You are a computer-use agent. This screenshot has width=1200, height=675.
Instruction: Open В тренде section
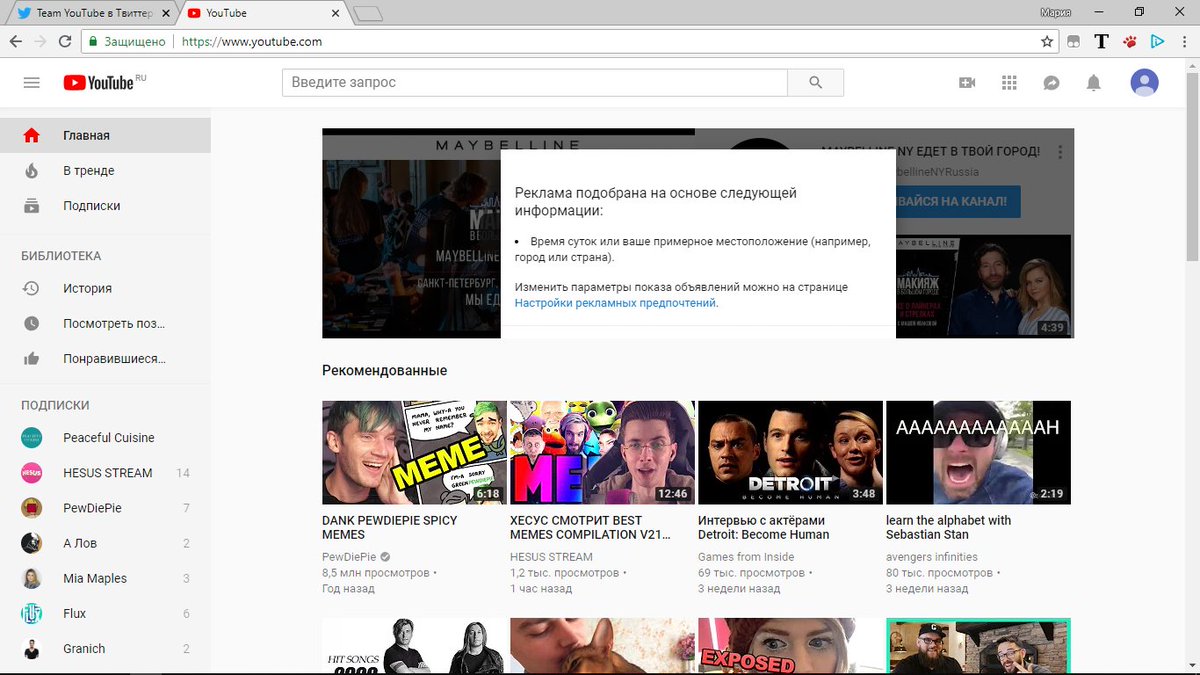105,170
